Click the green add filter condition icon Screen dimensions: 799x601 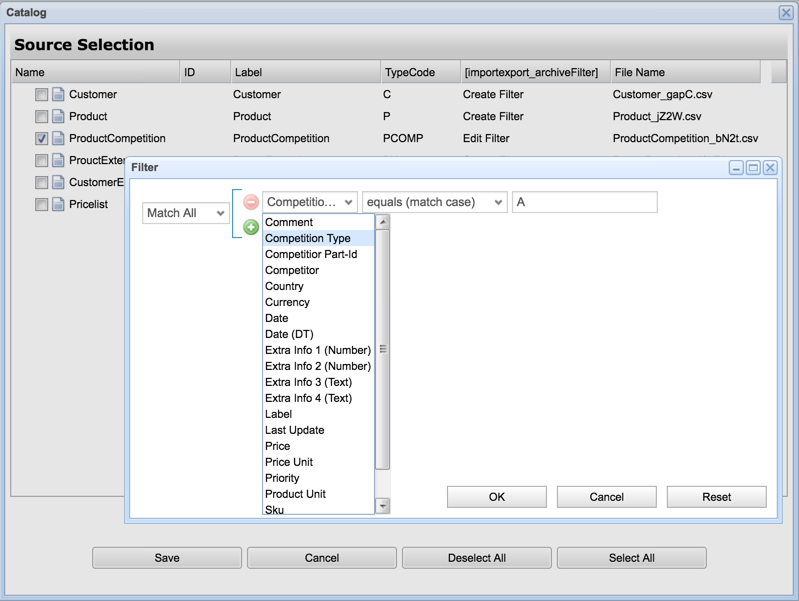(x=251, y=227)
